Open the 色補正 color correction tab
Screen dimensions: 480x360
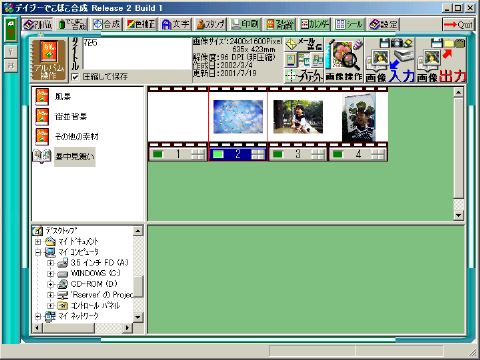click(141, 24)
